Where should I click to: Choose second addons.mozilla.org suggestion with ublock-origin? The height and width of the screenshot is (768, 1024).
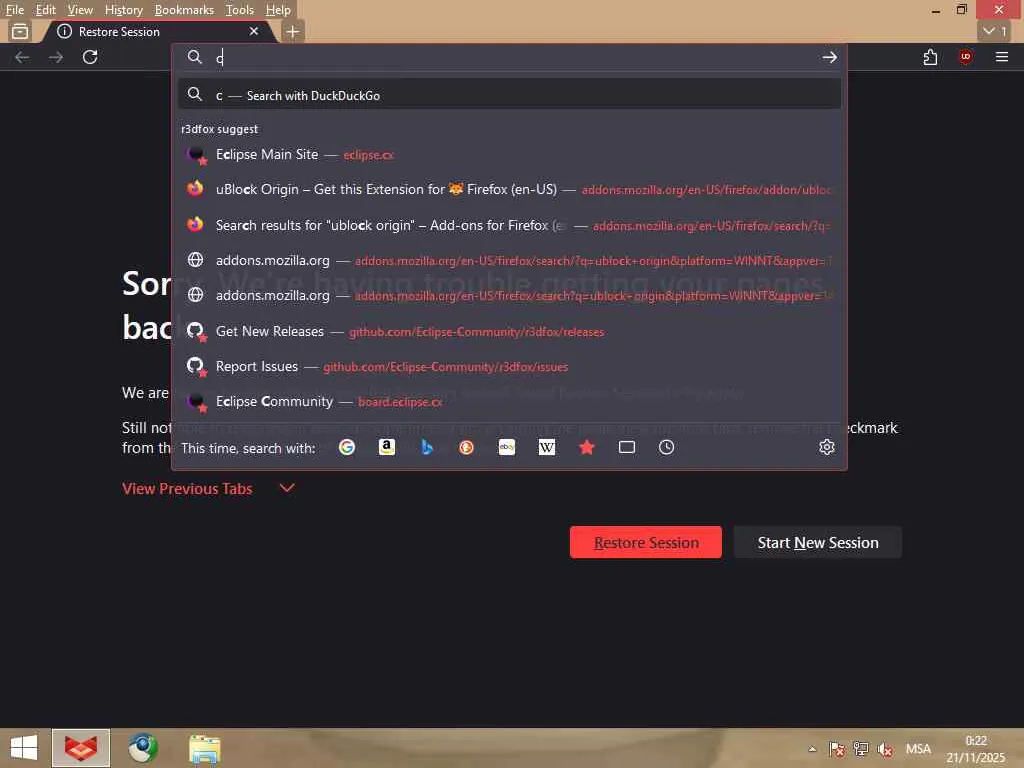(x=509, y=296)
